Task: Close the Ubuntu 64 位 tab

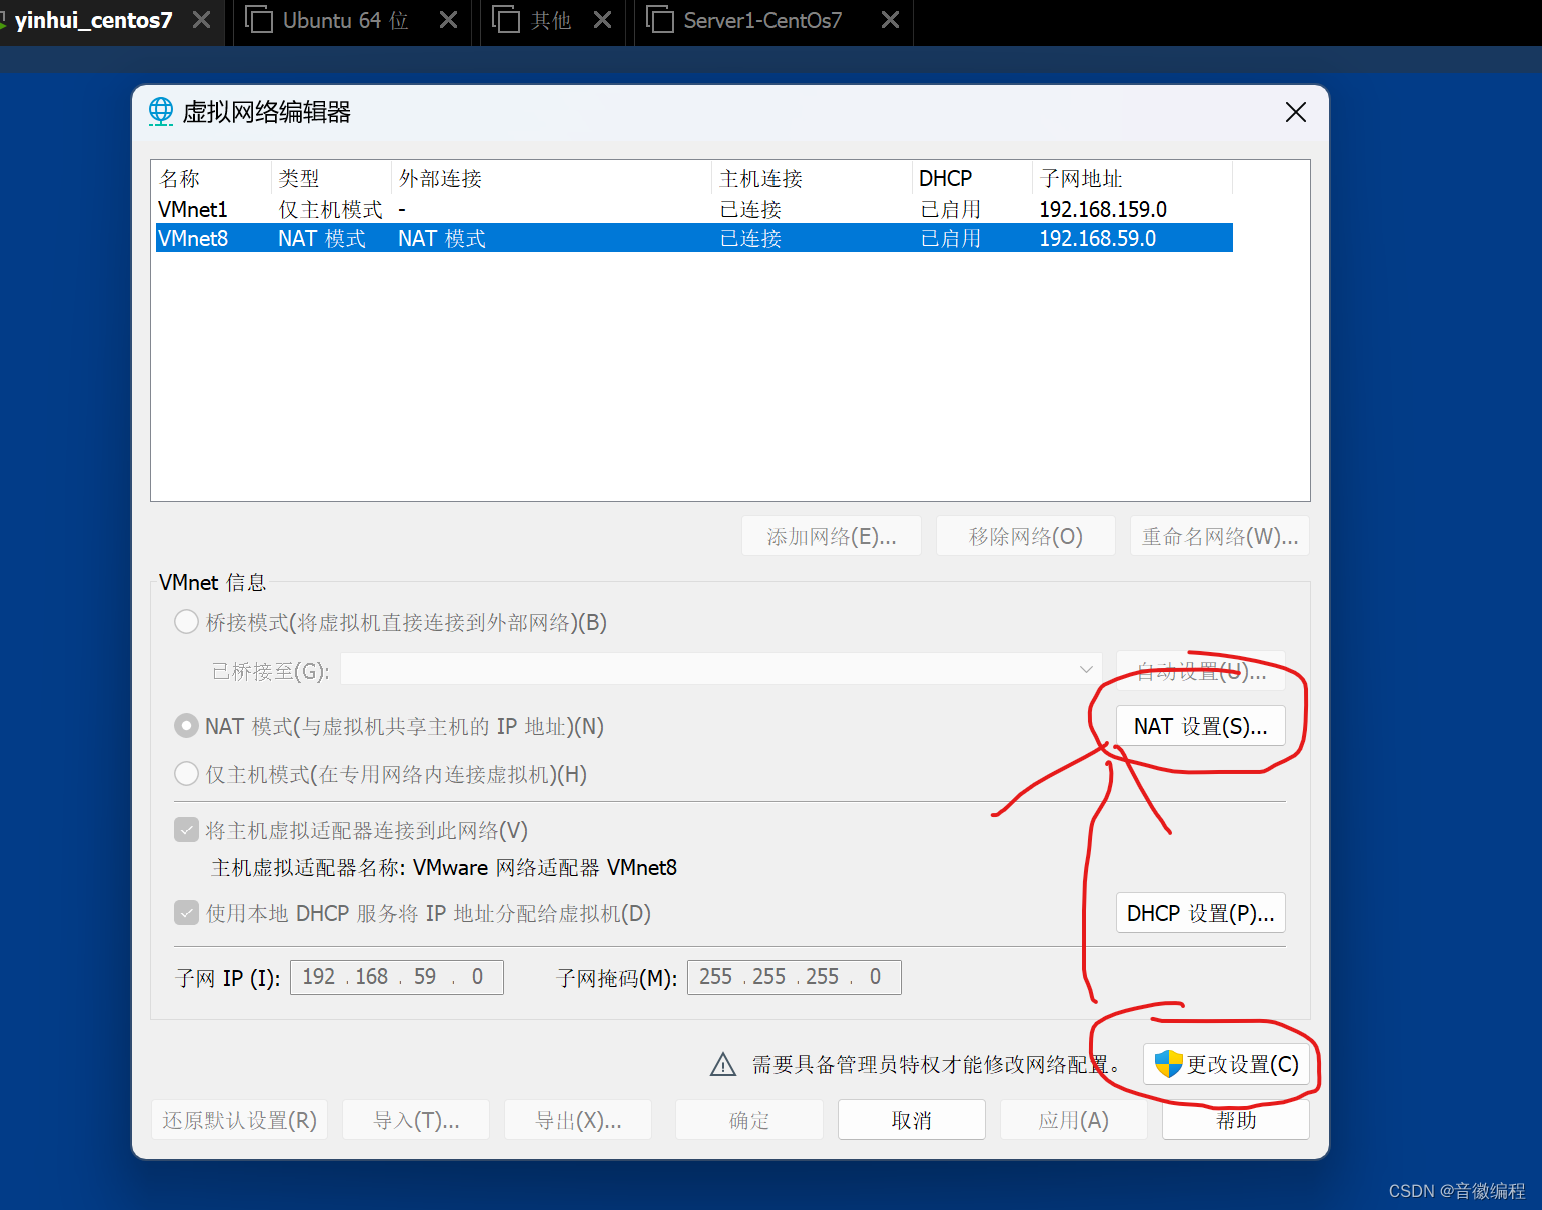Action: [449, 20]
